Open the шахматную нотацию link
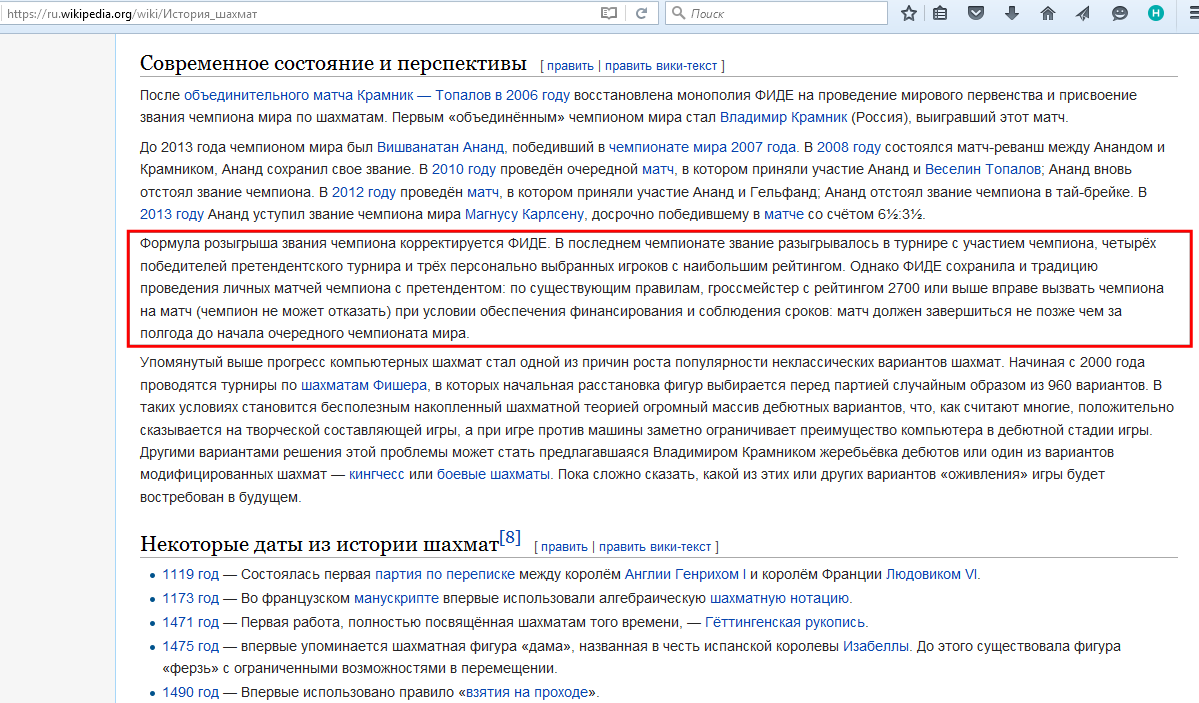1199x703 pixels. point(779,598)
